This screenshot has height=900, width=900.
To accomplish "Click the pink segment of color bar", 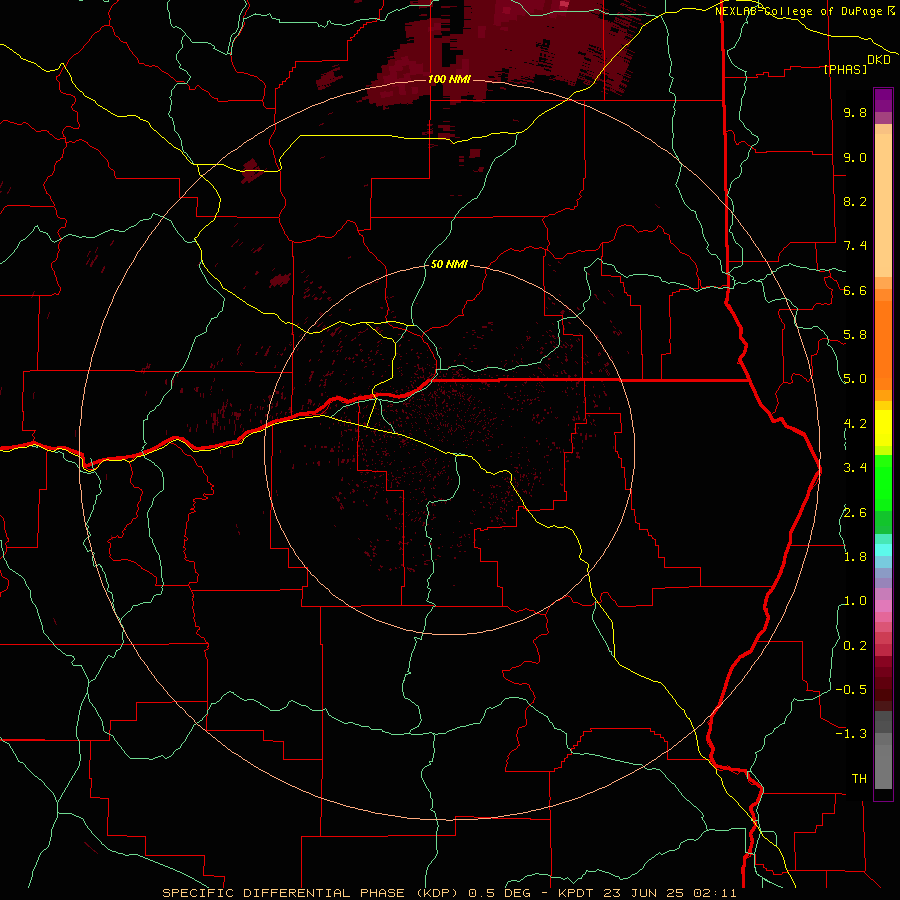I will pyautogui.click(x=883, y=606).
